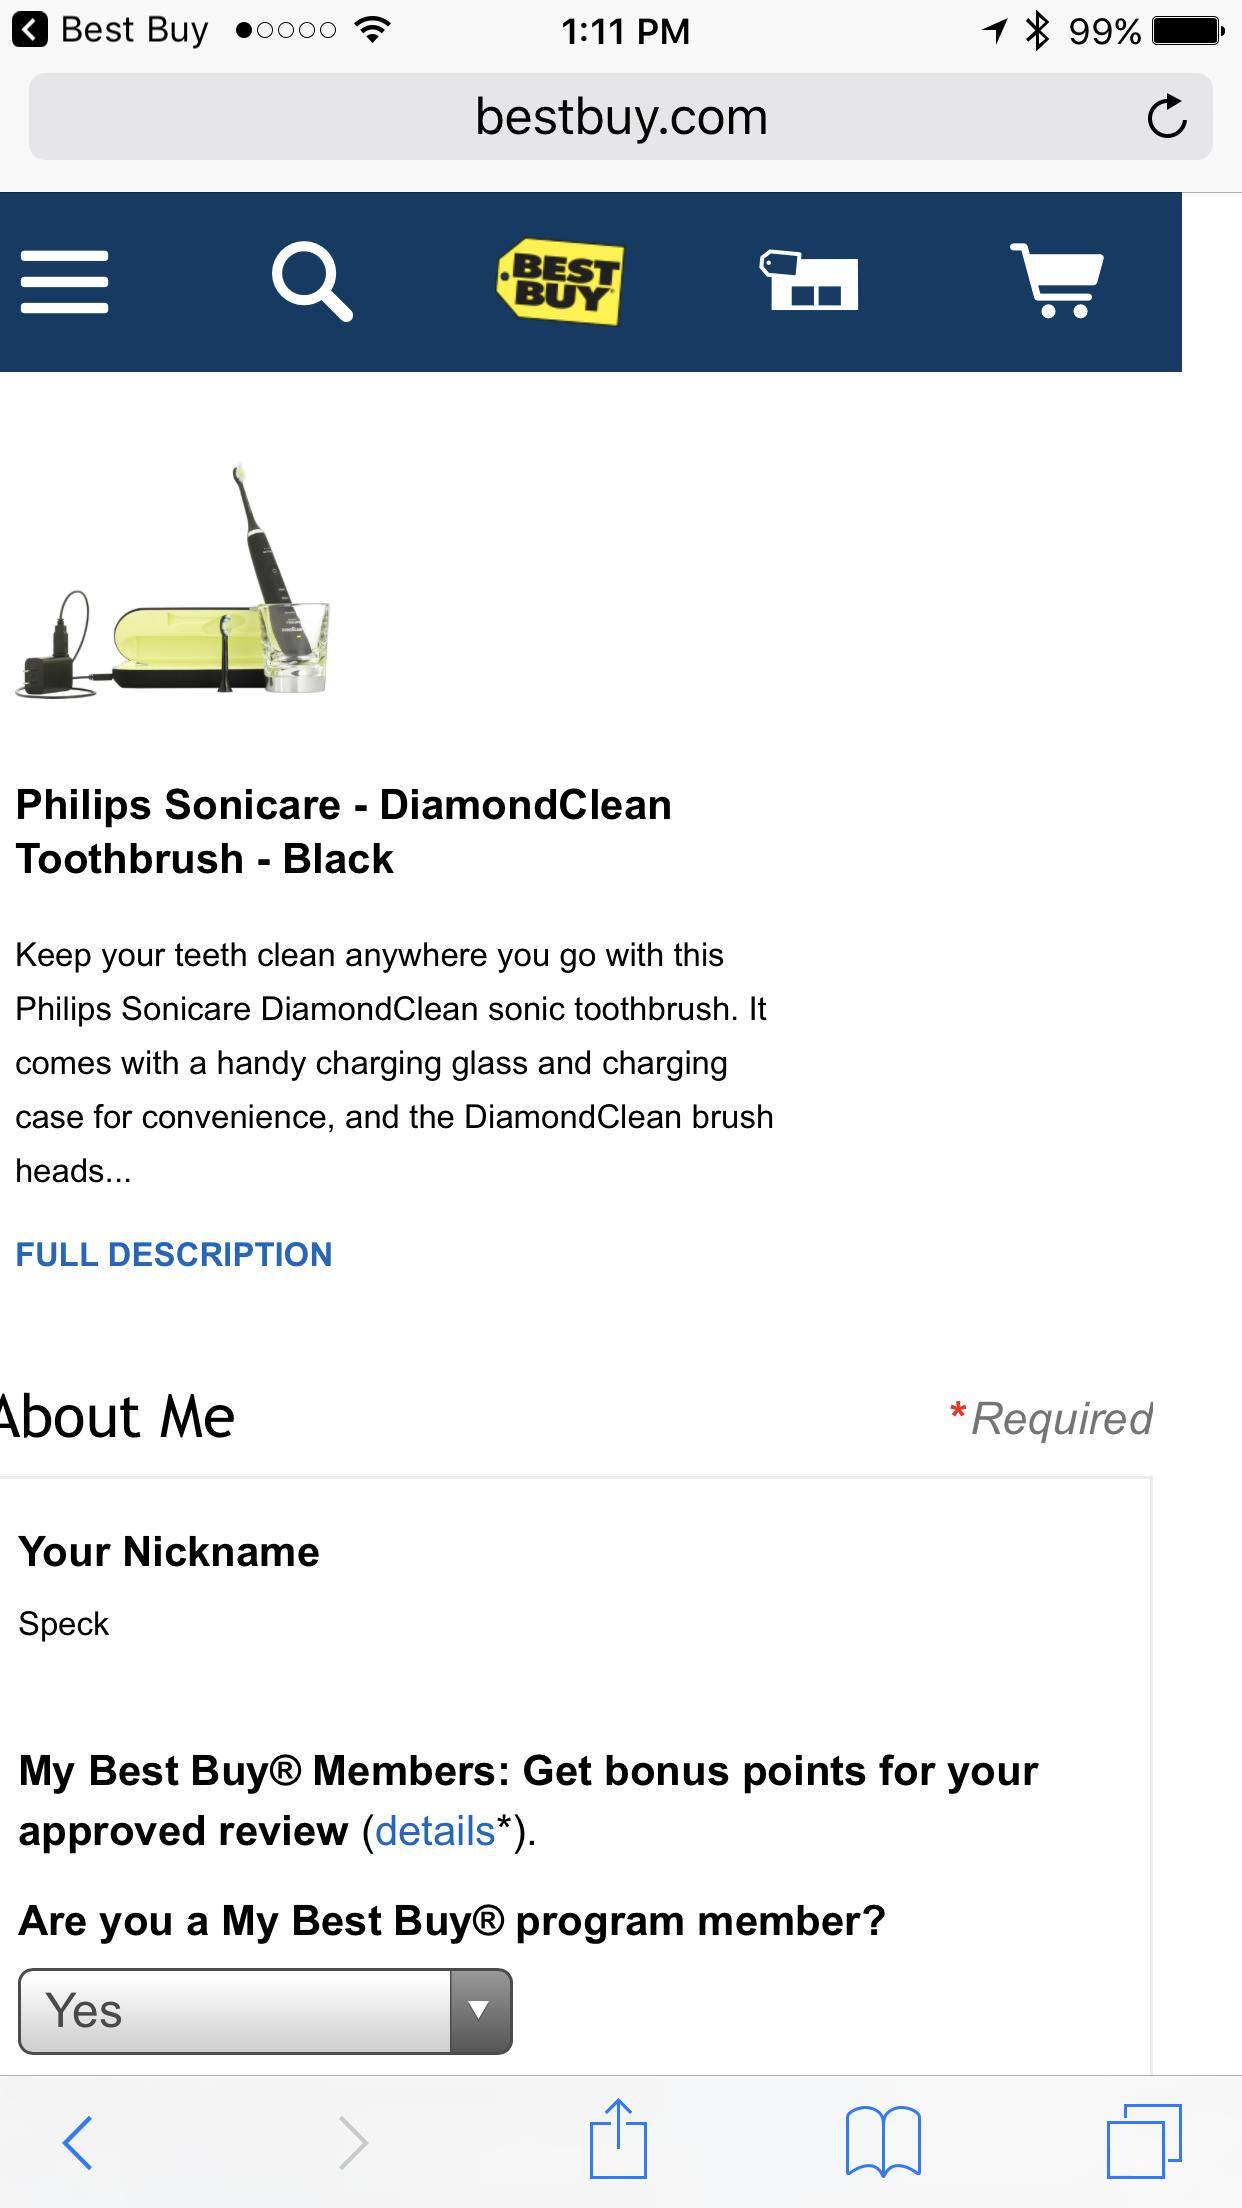Viewport: 1242px width, 2208px height.
Task: Tap the search magnifier icon
Action: click(x=312, y=282)
